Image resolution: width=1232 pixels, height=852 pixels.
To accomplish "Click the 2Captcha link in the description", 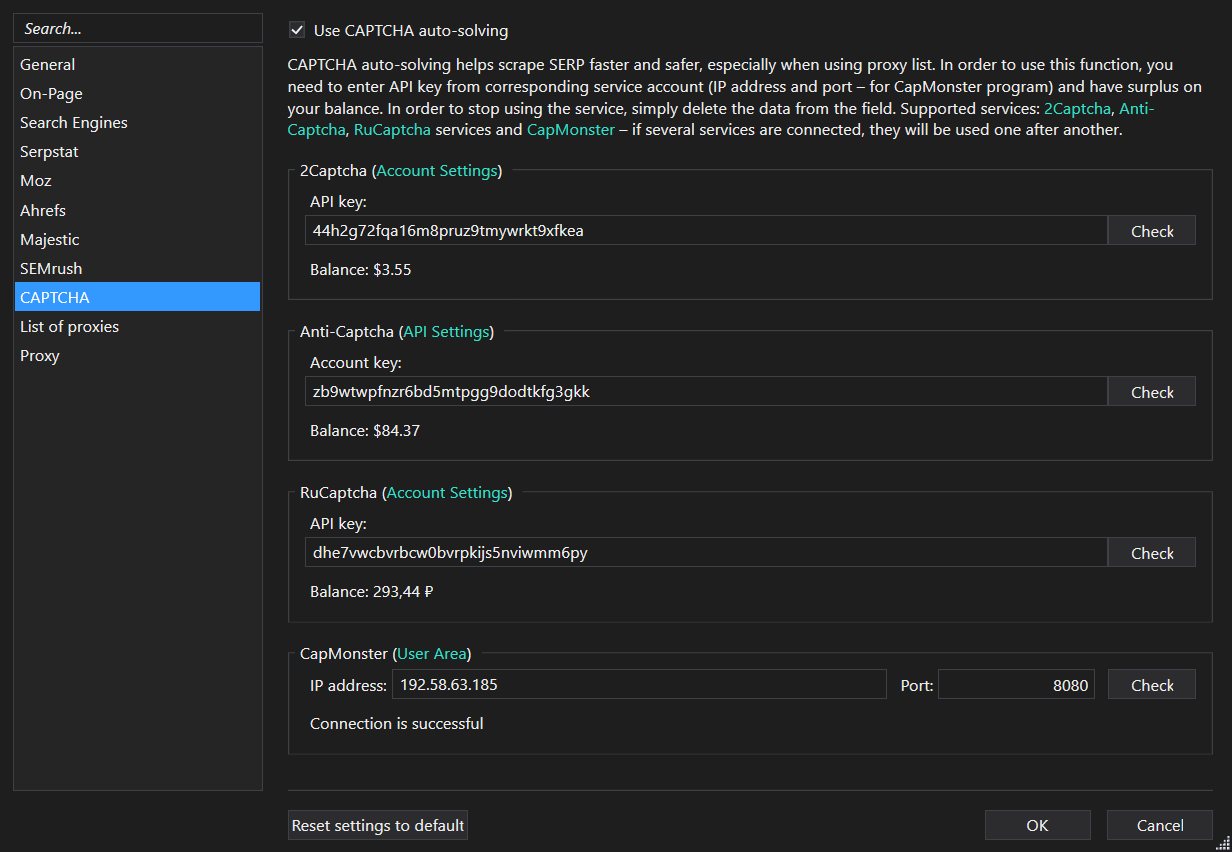I will tap(1077, 109).
